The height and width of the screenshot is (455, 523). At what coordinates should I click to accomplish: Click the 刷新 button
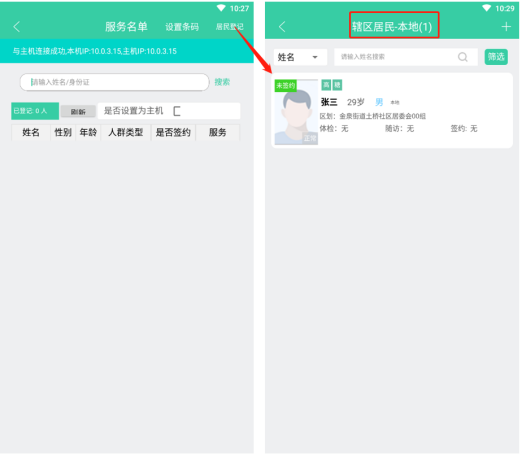(x=78, y=112)
